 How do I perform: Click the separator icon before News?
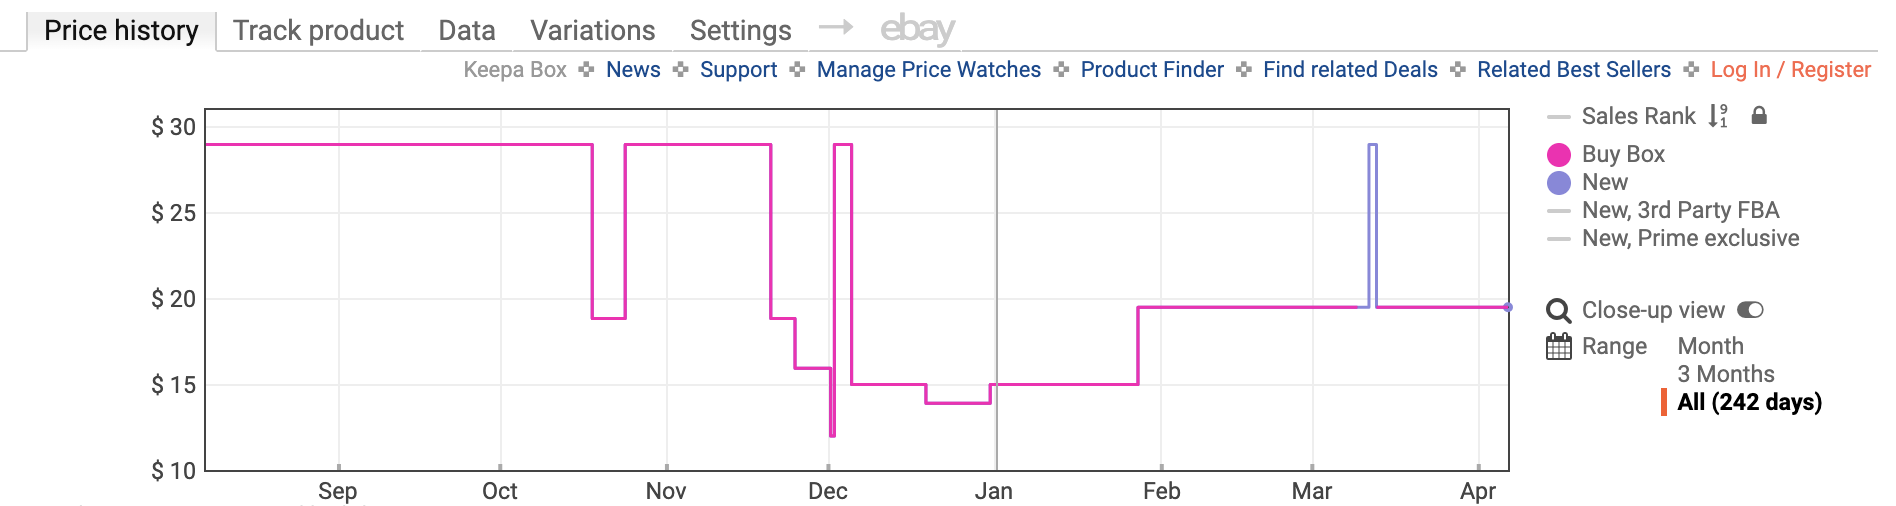587,70
